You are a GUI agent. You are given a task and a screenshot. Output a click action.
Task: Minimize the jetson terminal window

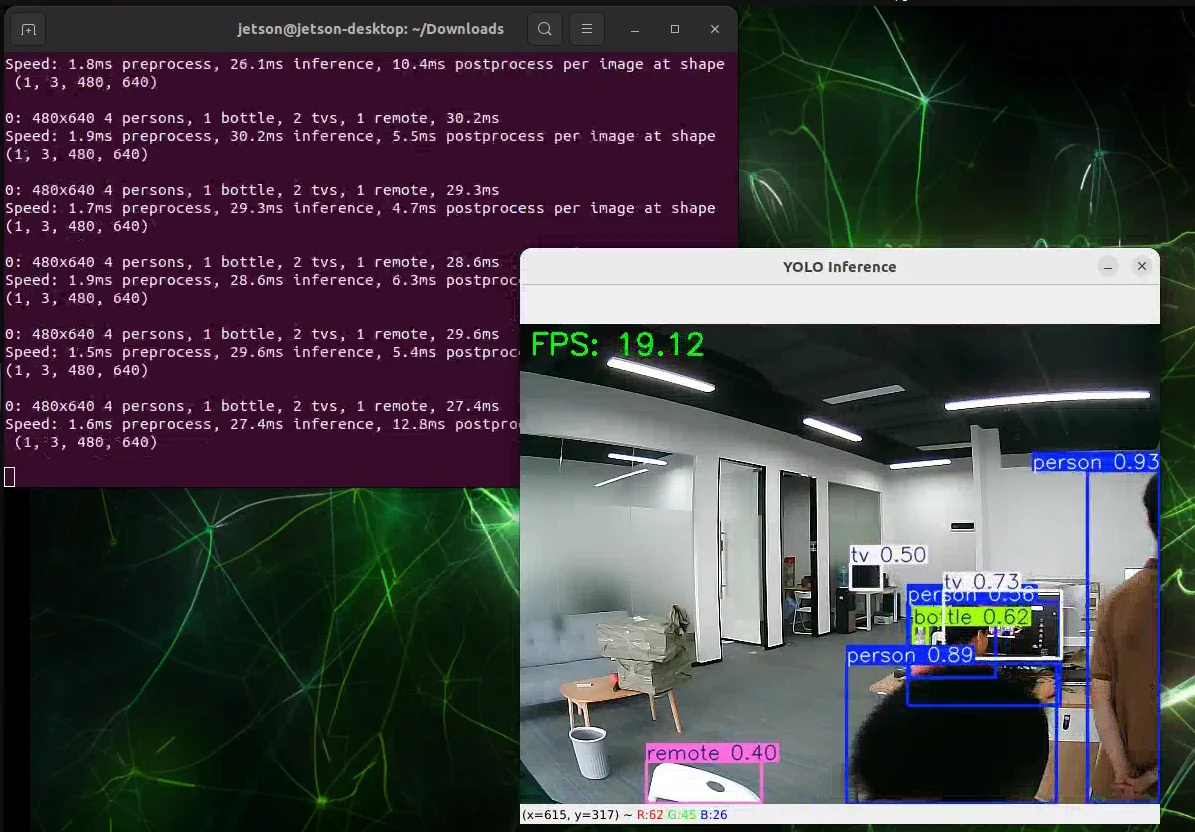pos(635,29)
